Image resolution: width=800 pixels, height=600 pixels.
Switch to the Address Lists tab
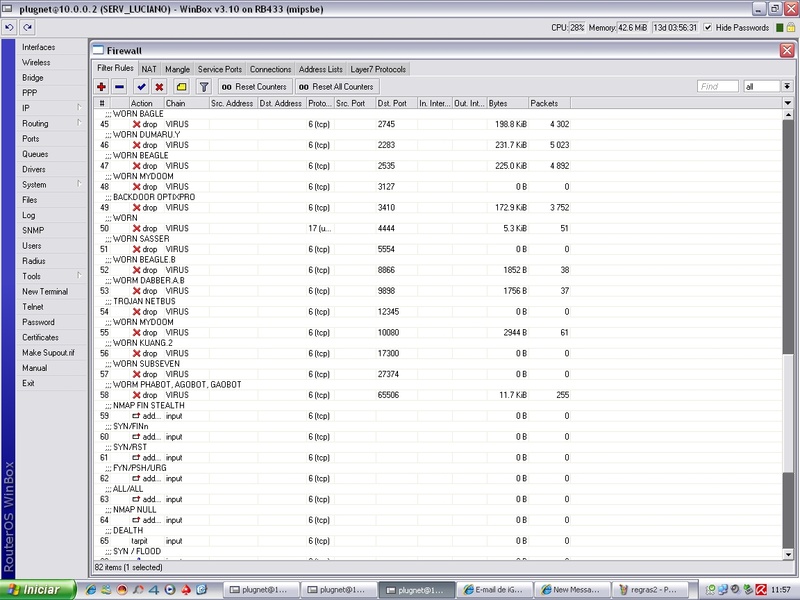tap(320, 69)
